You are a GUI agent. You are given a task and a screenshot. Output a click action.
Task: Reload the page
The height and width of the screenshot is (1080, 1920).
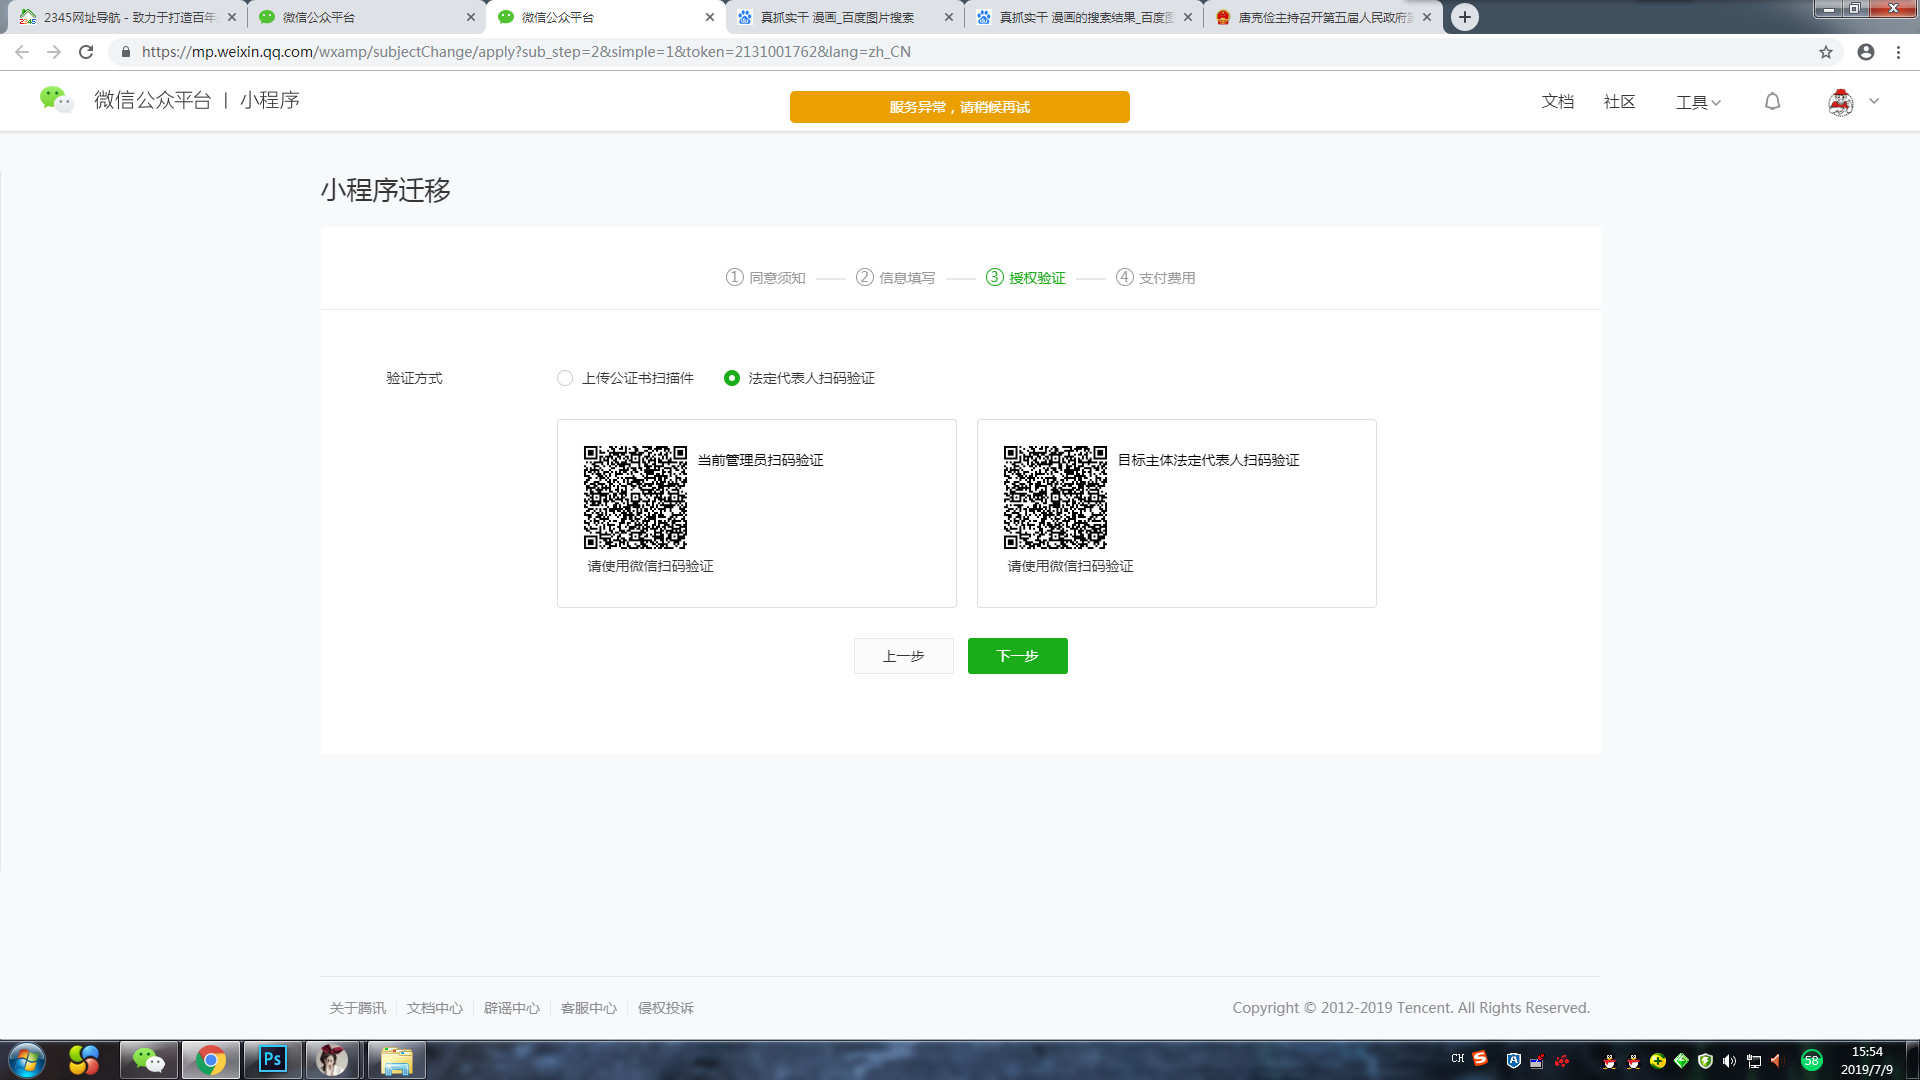point(86,52)
